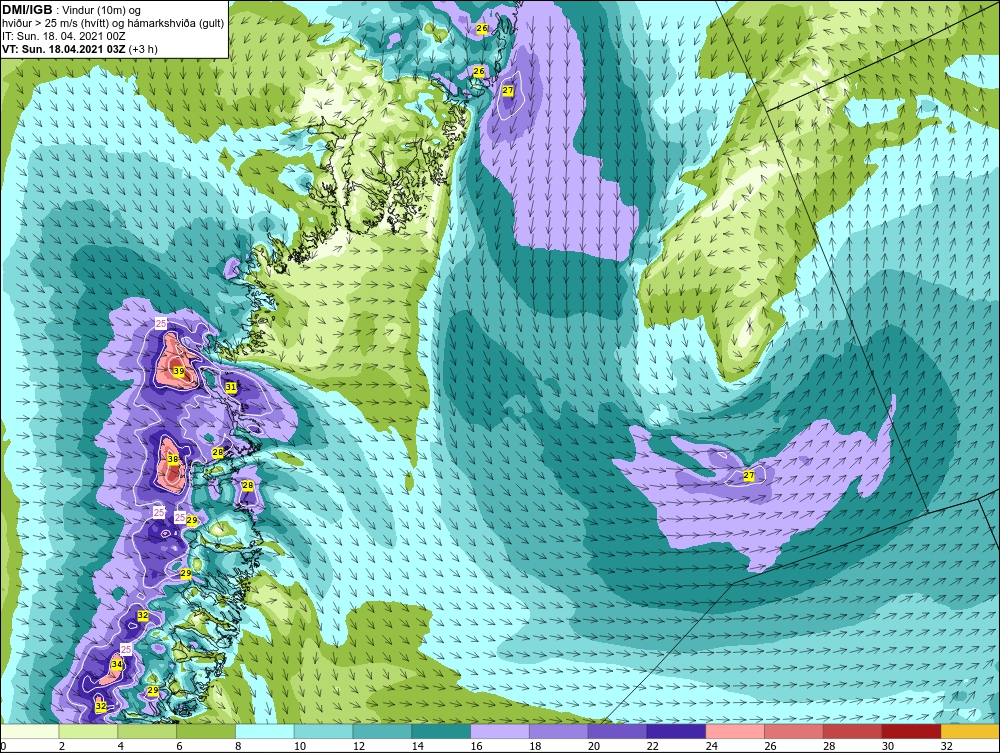Select the salmon 26–28 m/s legend swatch
This screenshot has width=1000, height=753.
point(794,731)
